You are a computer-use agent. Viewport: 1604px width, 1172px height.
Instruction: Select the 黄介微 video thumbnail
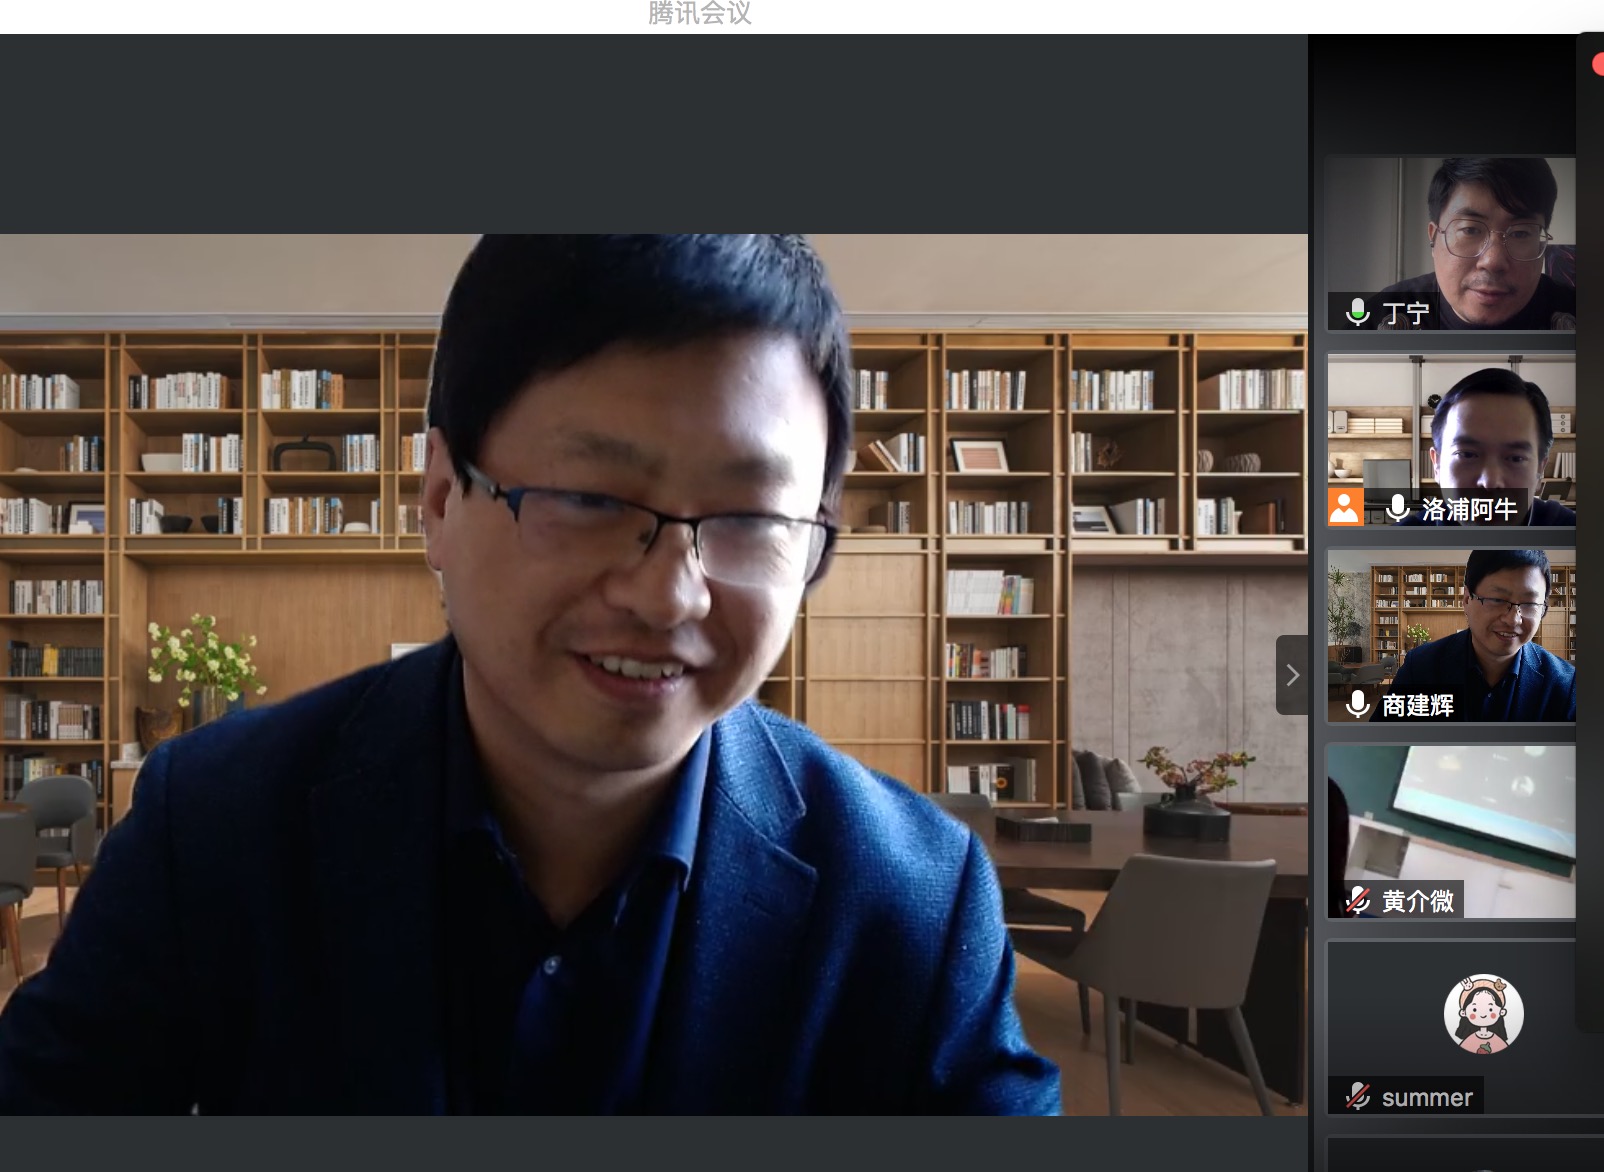(1451, 831)
